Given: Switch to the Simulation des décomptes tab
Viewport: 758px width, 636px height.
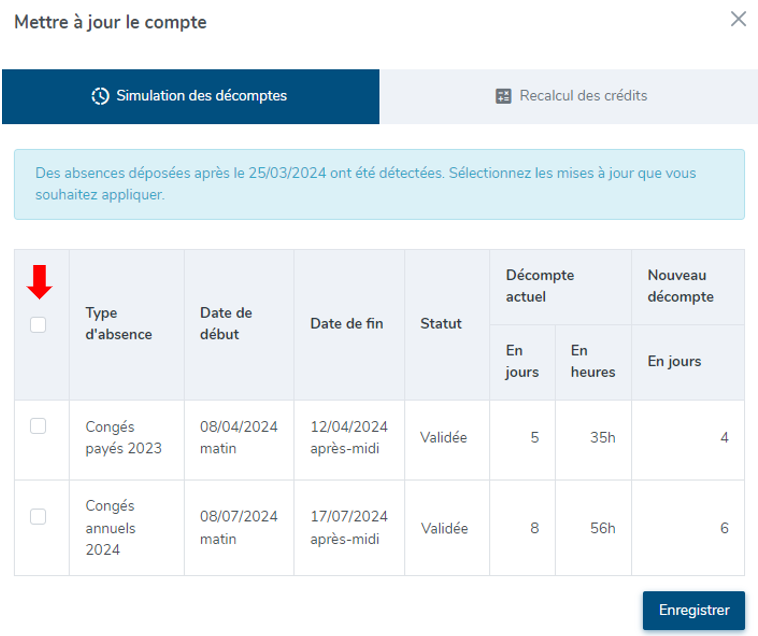Looking at the screenshot, I should 191,97.
